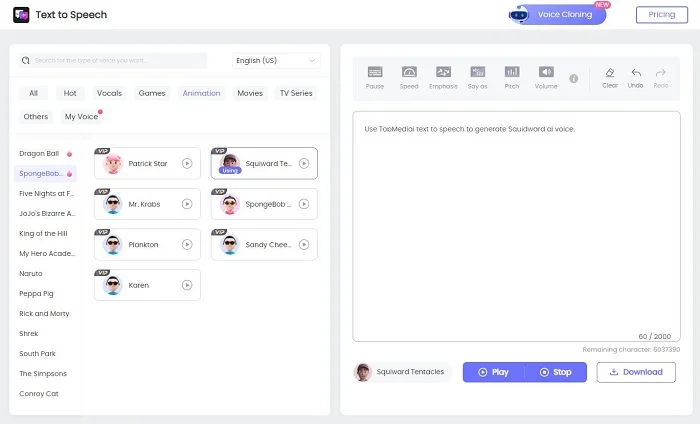Stop the speech playback

pos(556,372)
